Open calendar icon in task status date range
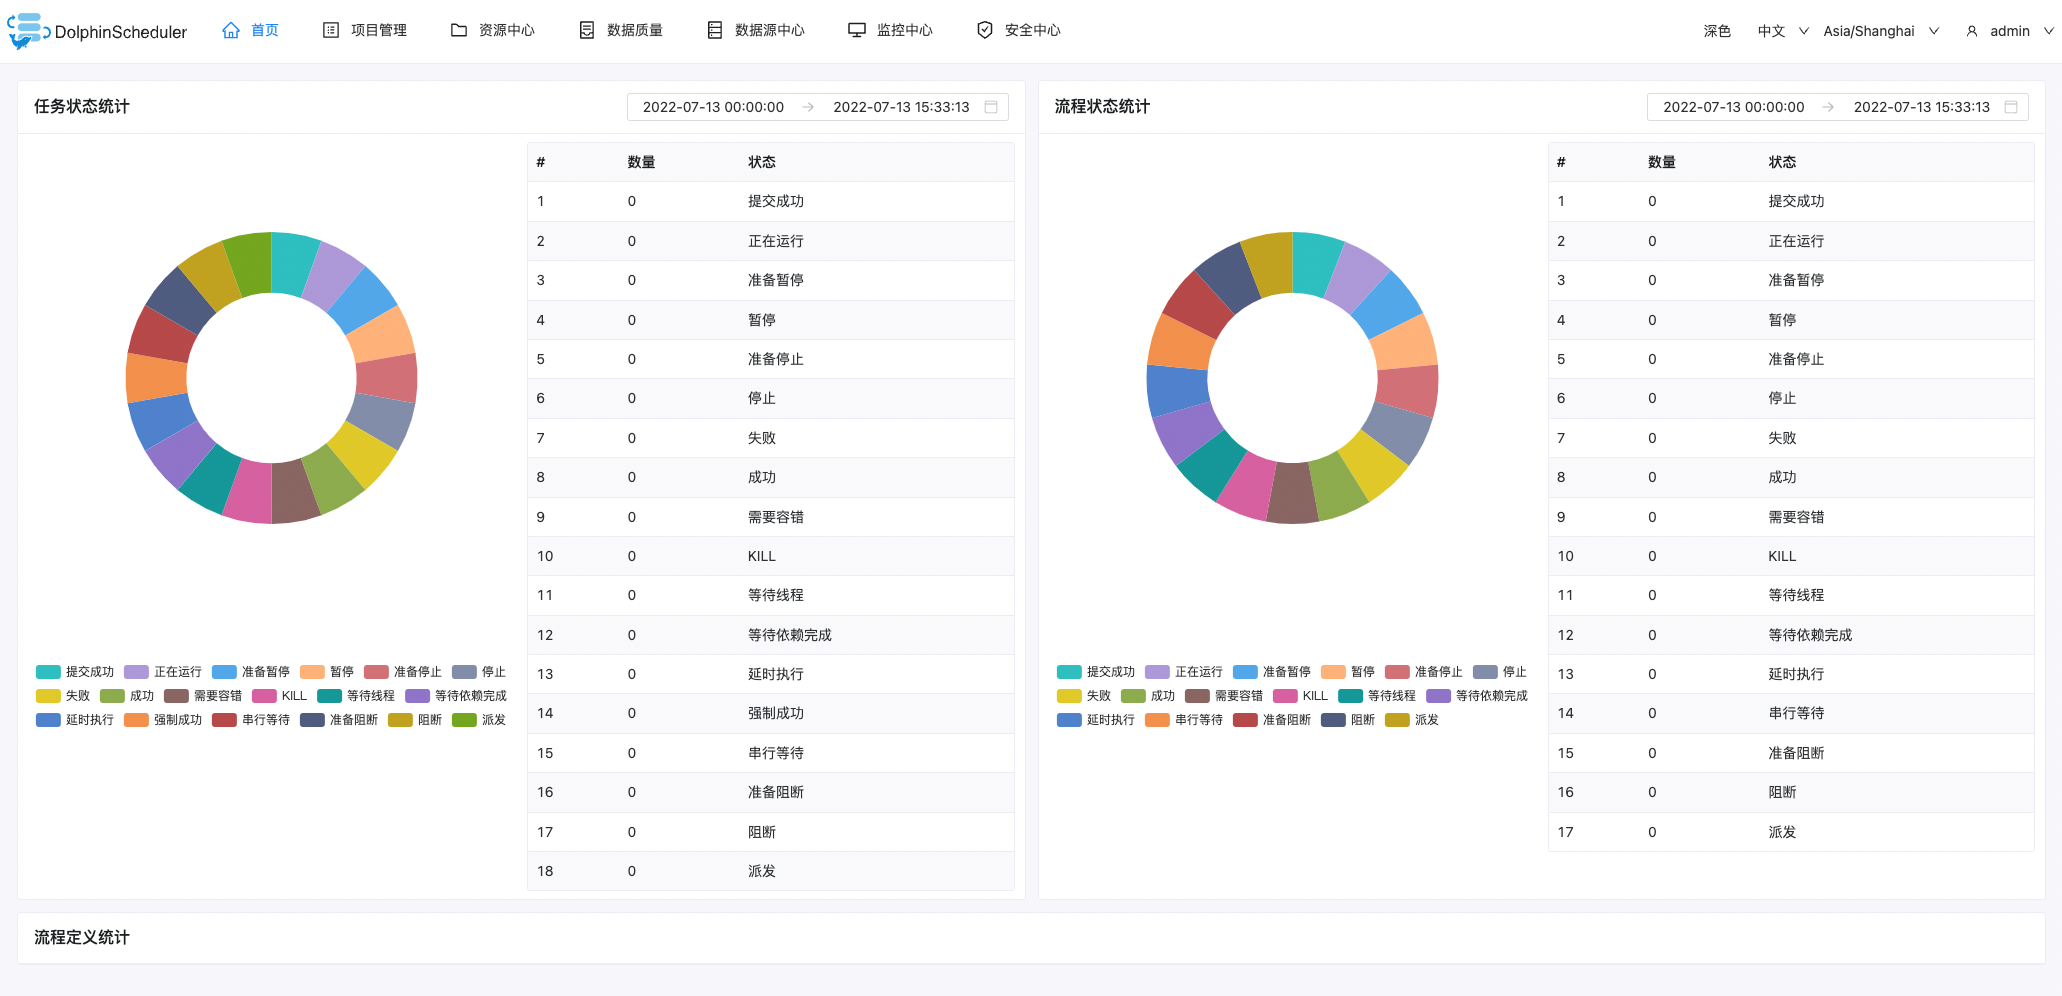2062x996 pixels. tap(991, 107)
